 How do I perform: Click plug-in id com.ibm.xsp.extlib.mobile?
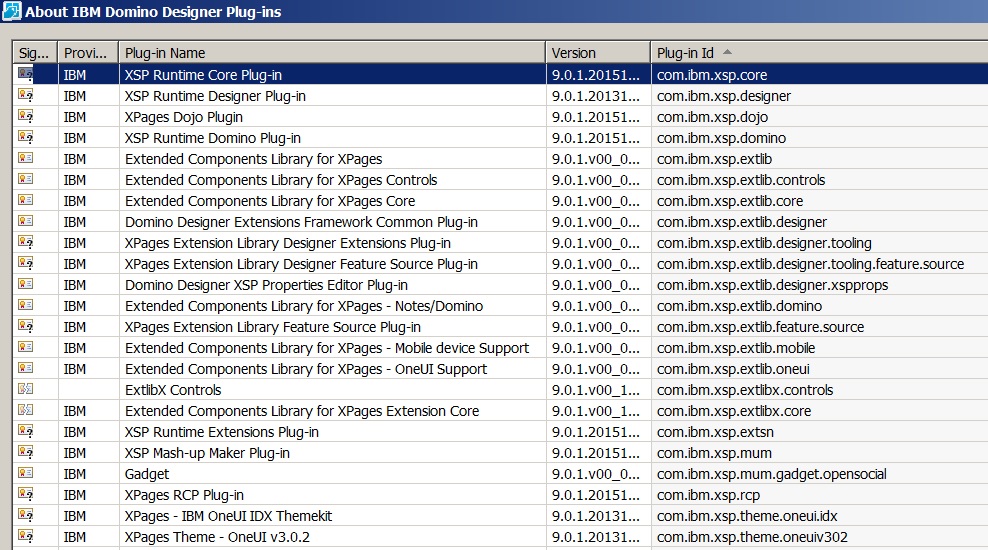(735, 348)
